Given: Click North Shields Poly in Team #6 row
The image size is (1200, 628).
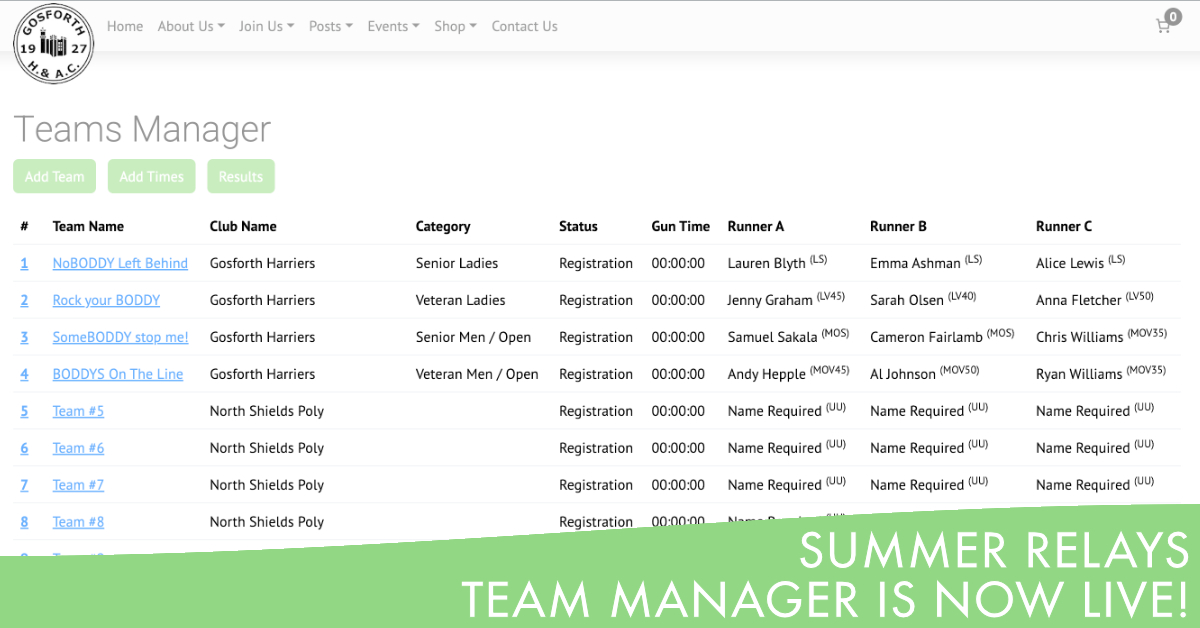Looking at the screenshot, I should coord(267,448).
